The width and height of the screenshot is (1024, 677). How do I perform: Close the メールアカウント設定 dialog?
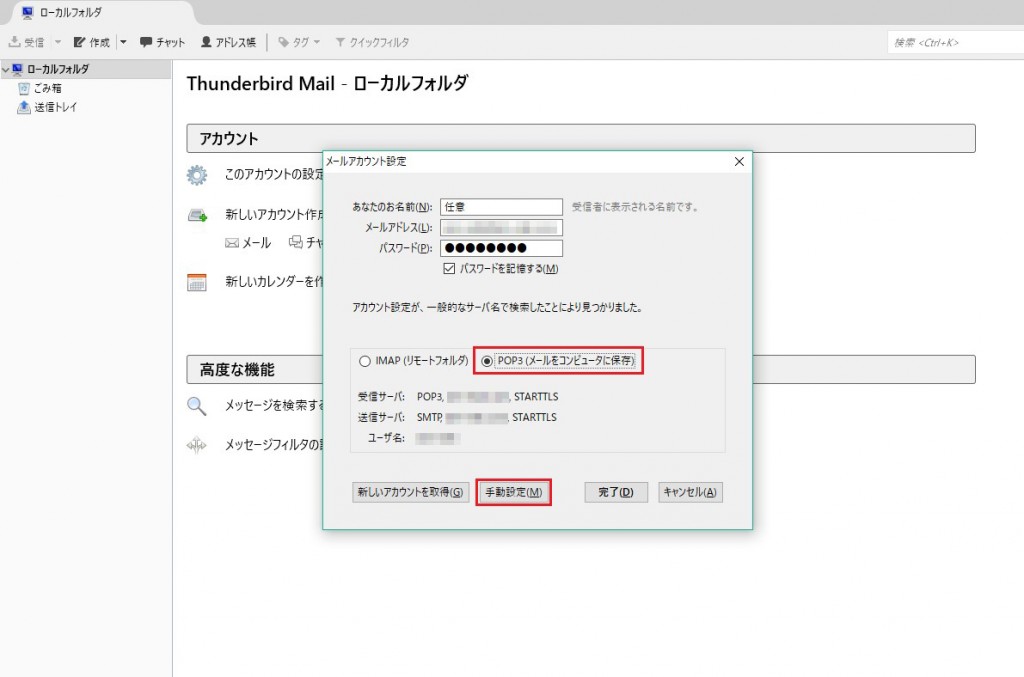click(739, 161)
